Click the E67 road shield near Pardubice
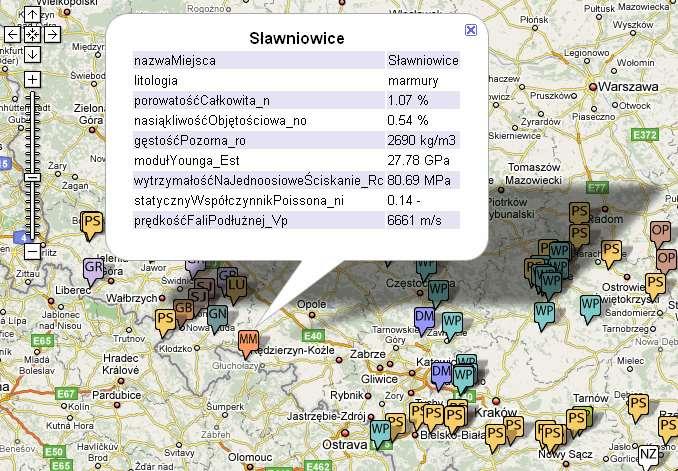The image size is (678, 471). [66, 394]
